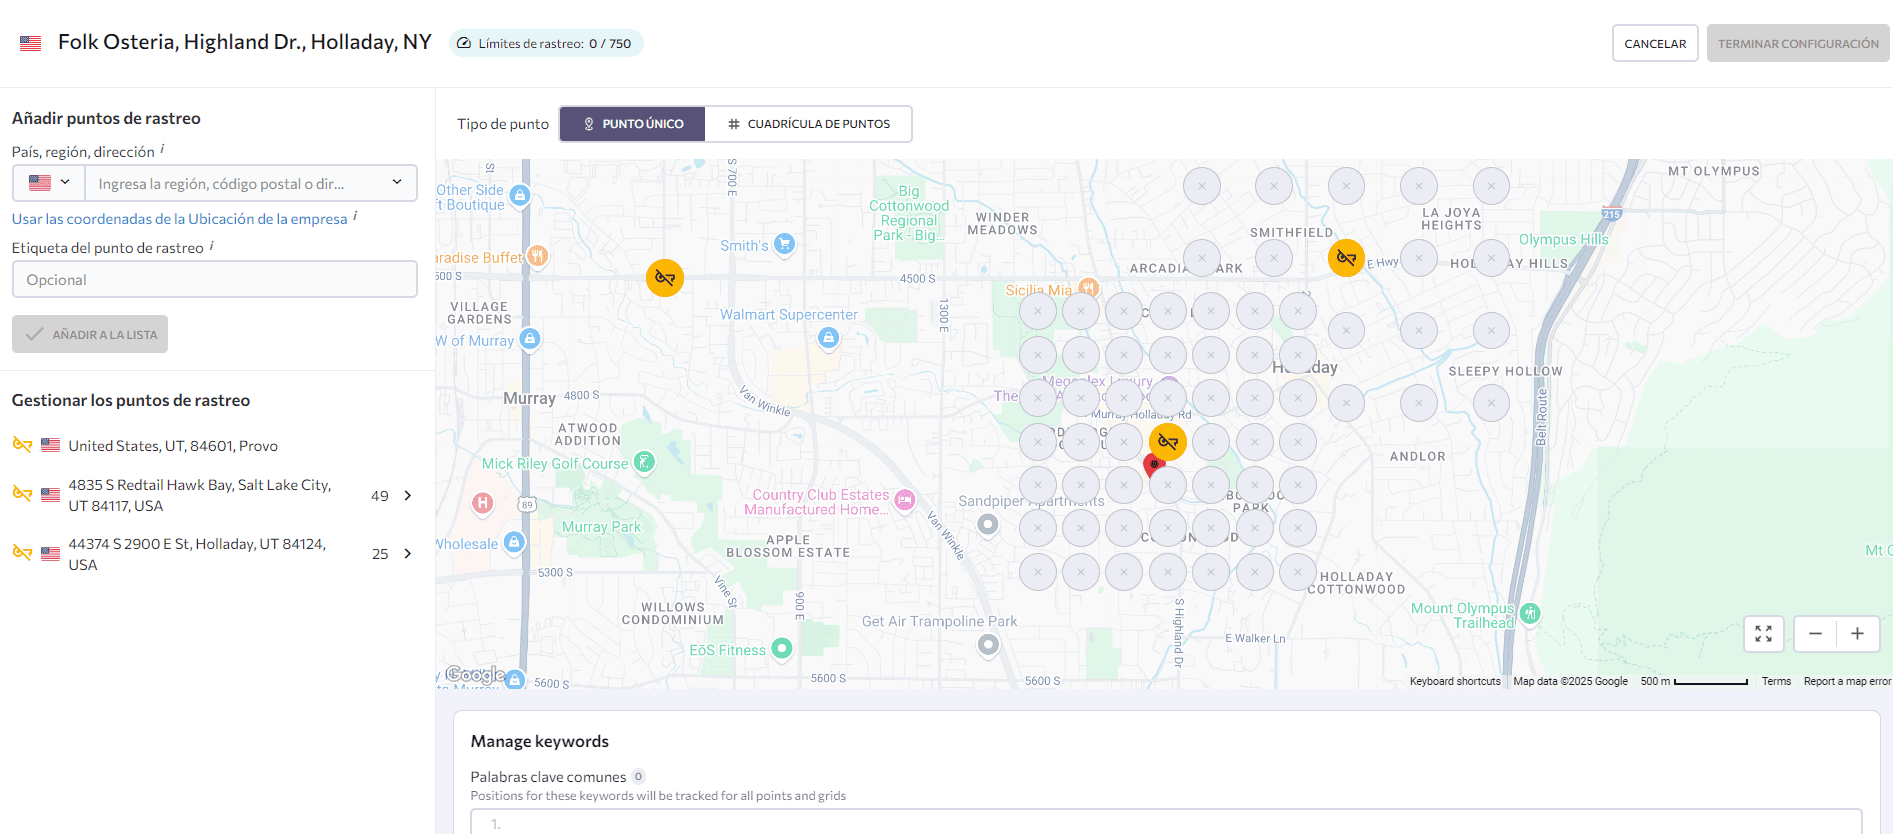The width and height of the screenshot is (1893, 834).
Task: Zoom in the map
Action: (1858, 634)
